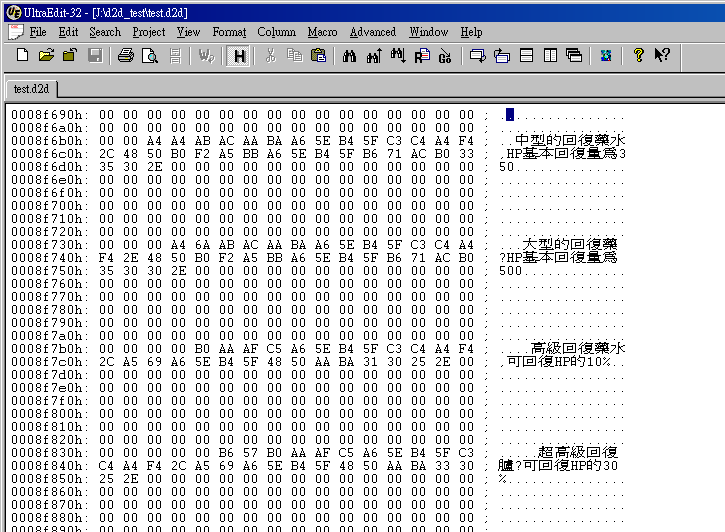Viewport: 725px width, 532px height.
Task: Click the web browser globe icon
Action: pos(606,55)
